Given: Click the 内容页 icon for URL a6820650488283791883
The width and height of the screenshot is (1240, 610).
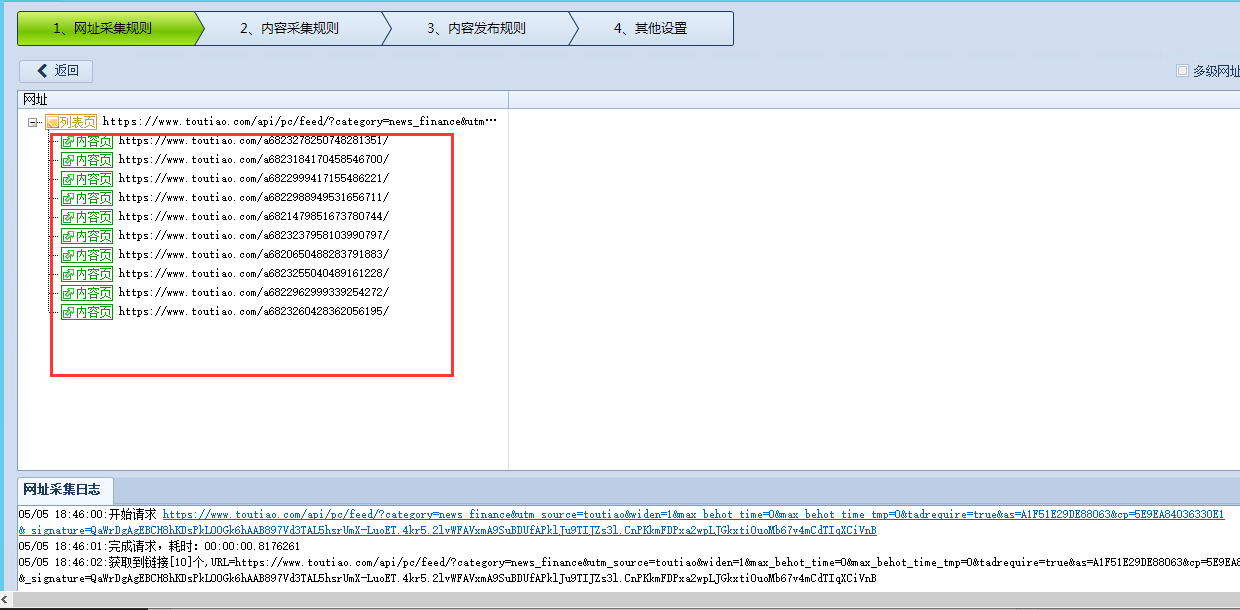Looking at the screenshot, I should [x=87, y=255].
